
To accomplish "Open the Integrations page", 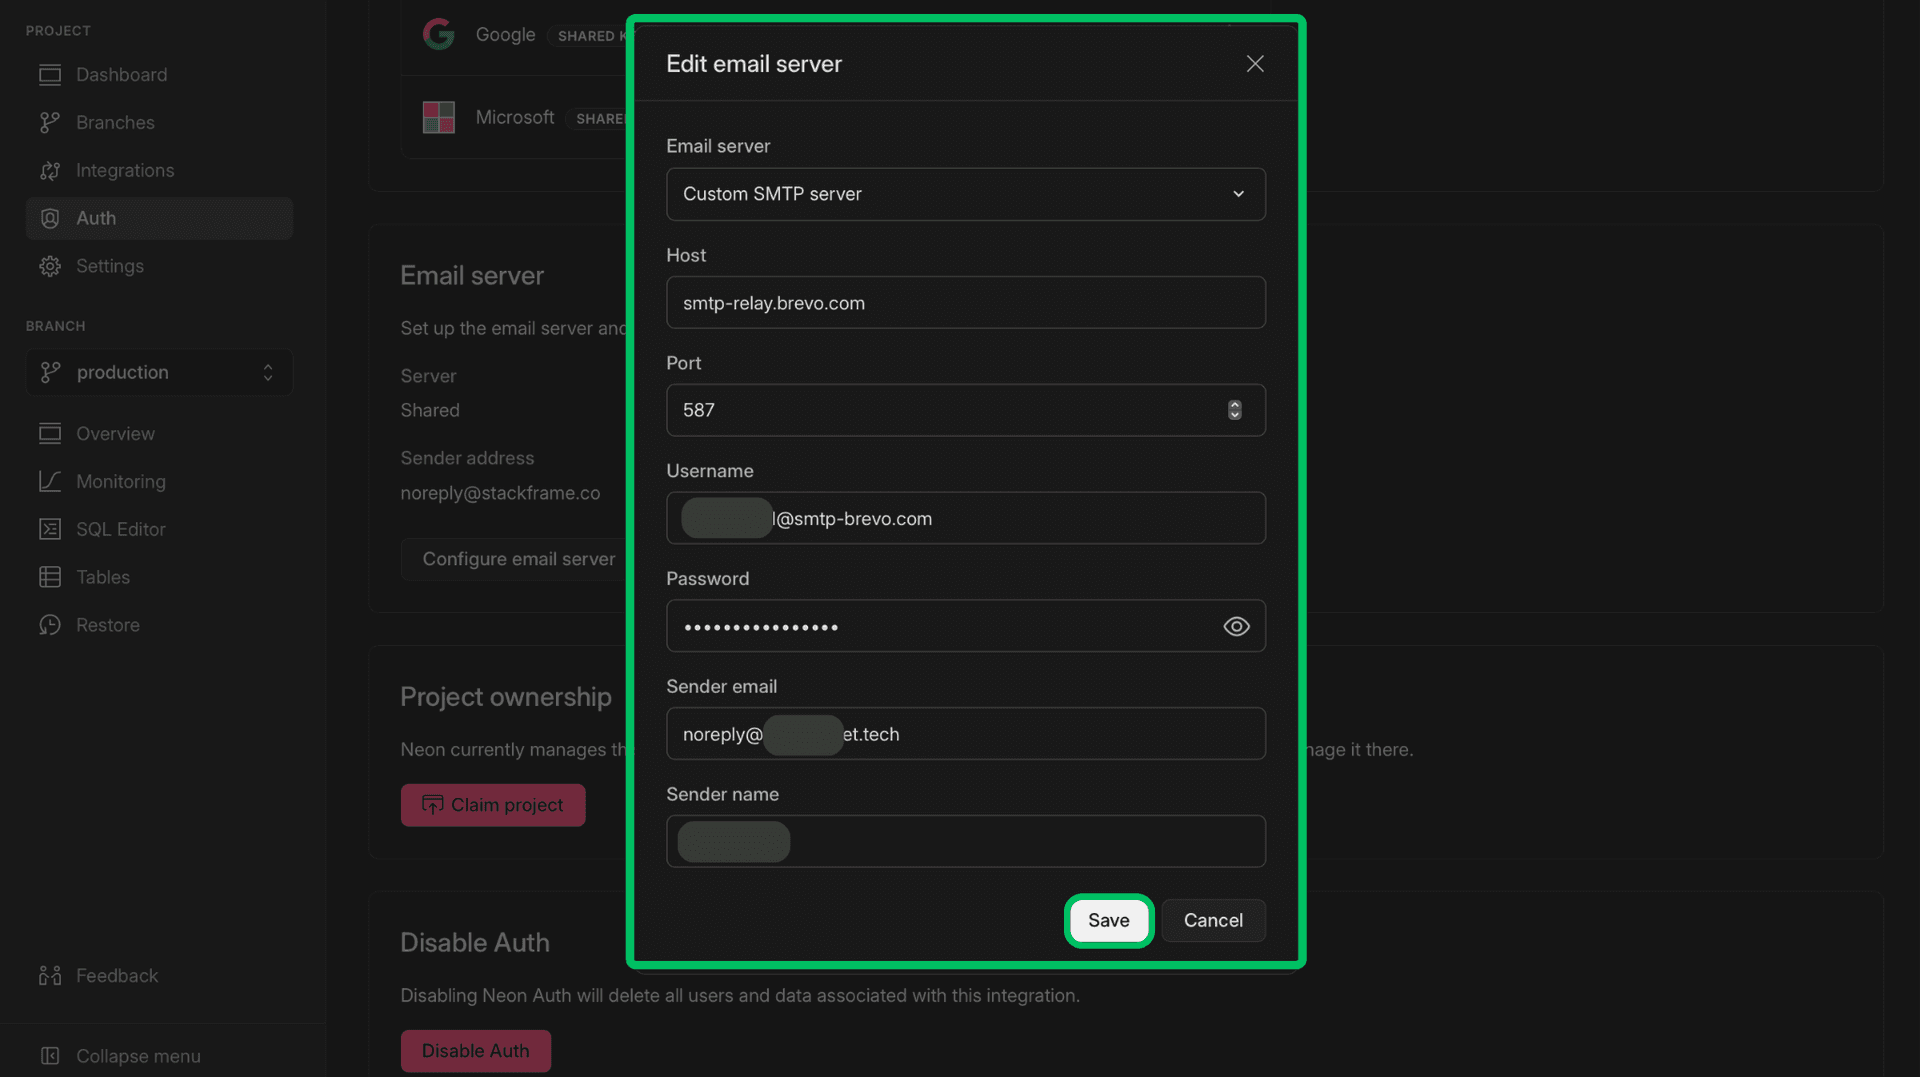I will click(x=126, y=170).
